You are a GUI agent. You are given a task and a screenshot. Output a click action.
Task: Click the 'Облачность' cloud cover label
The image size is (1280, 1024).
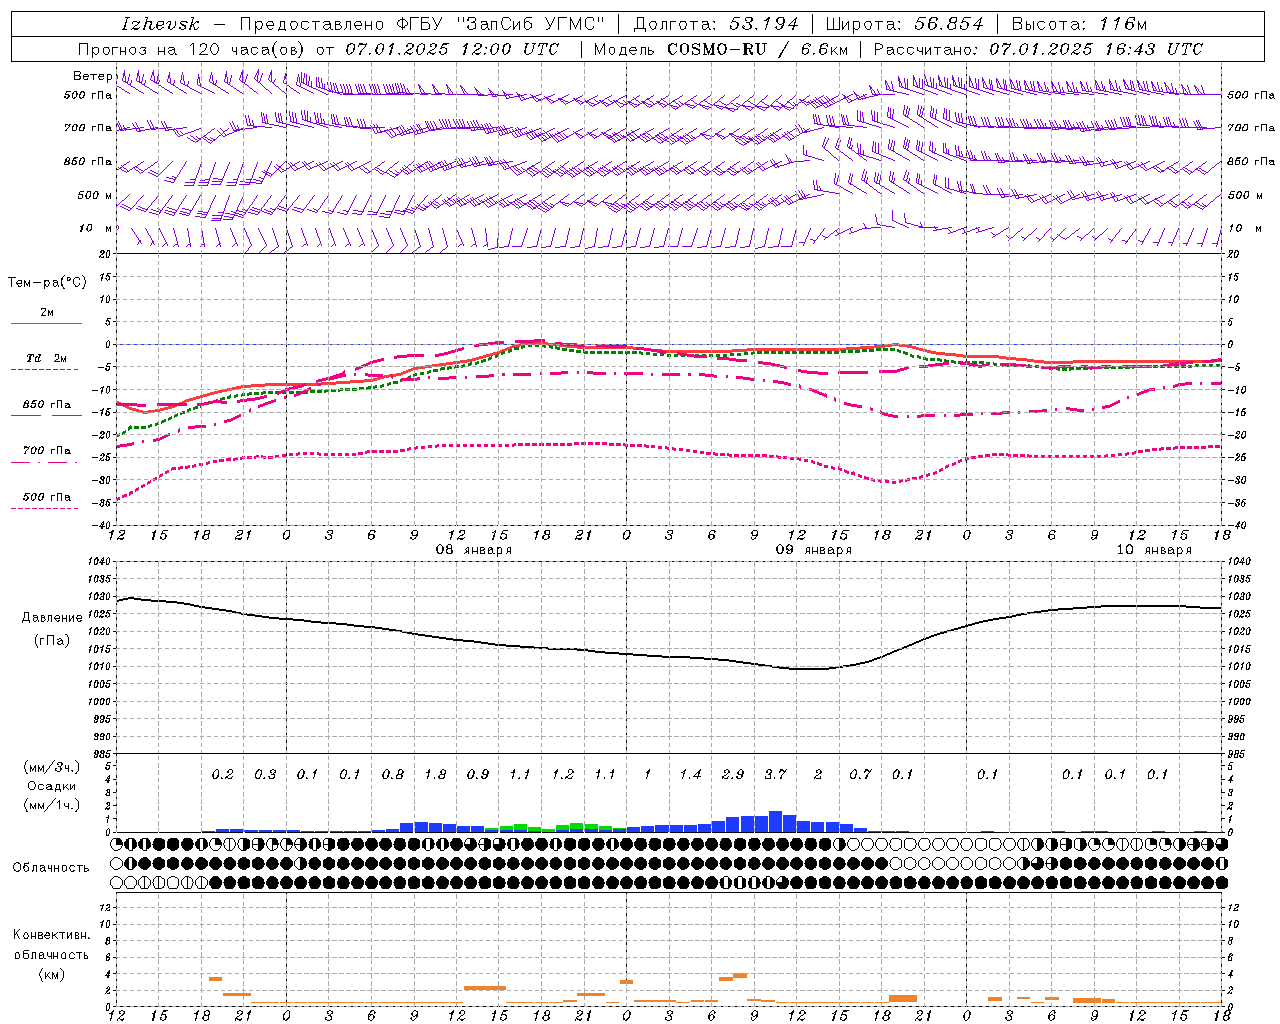[51, 868]
